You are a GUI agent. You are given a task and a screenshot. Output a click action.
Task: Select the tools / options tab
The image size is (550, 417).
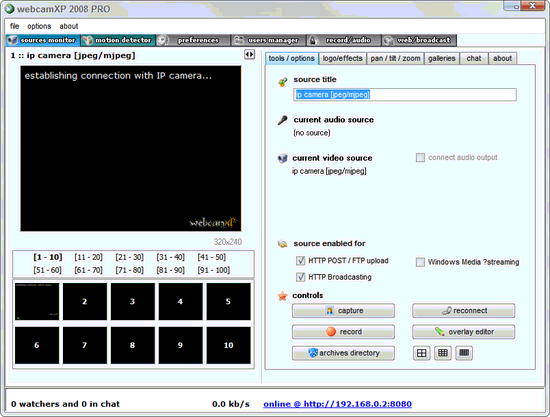291,58
